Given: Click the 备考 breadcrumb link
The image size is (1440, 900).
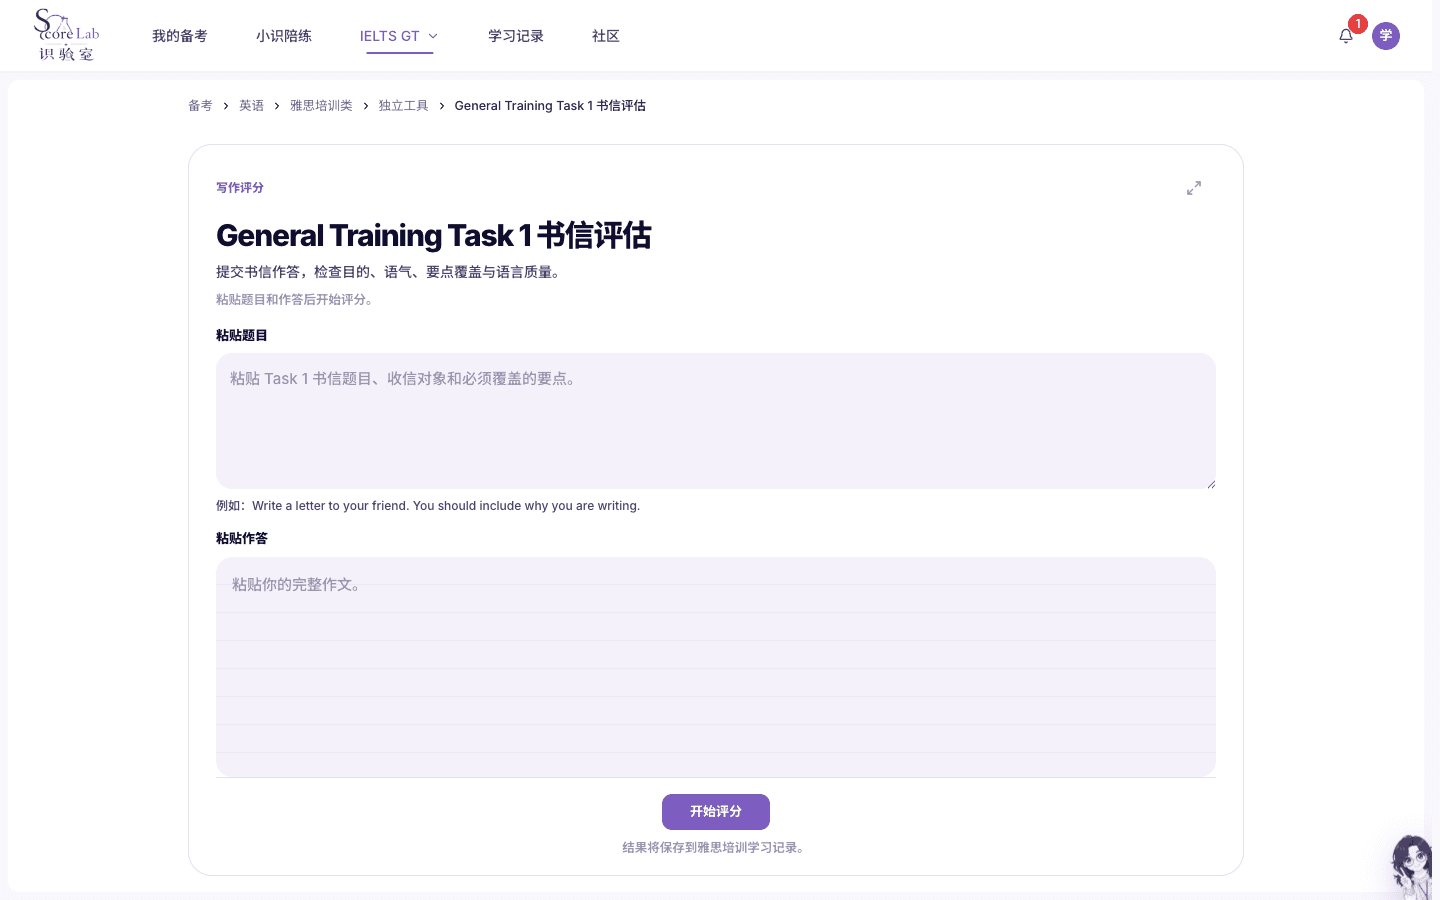Looking at the screenshot, I should (200, 106).
